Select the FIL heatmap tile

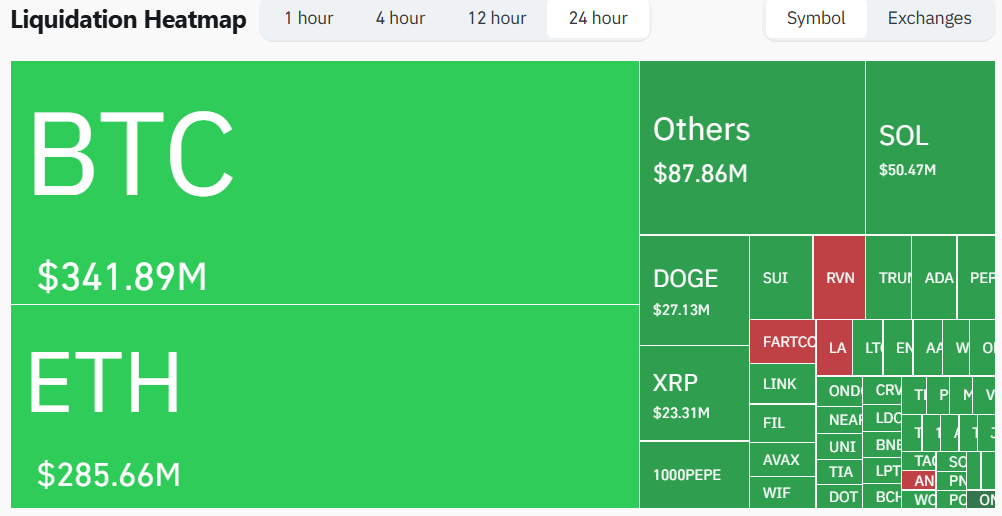783,423
